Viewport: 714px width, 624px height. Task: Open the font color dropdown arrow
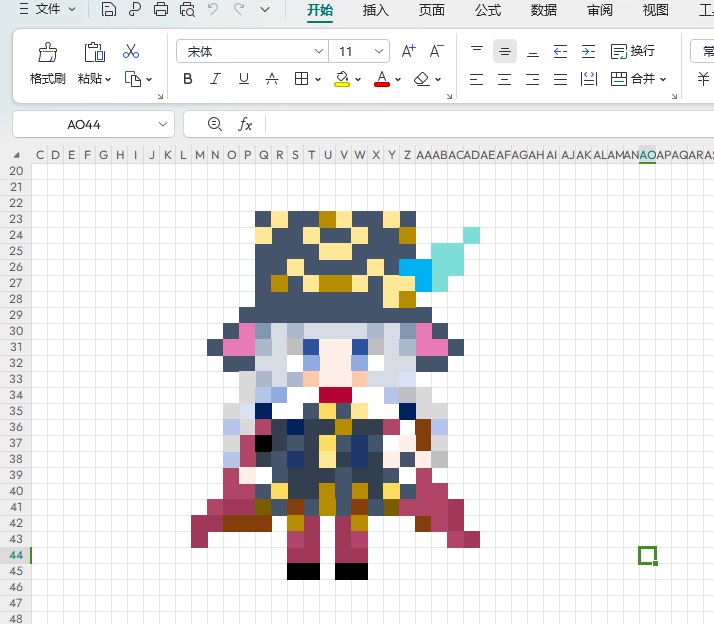398,80
